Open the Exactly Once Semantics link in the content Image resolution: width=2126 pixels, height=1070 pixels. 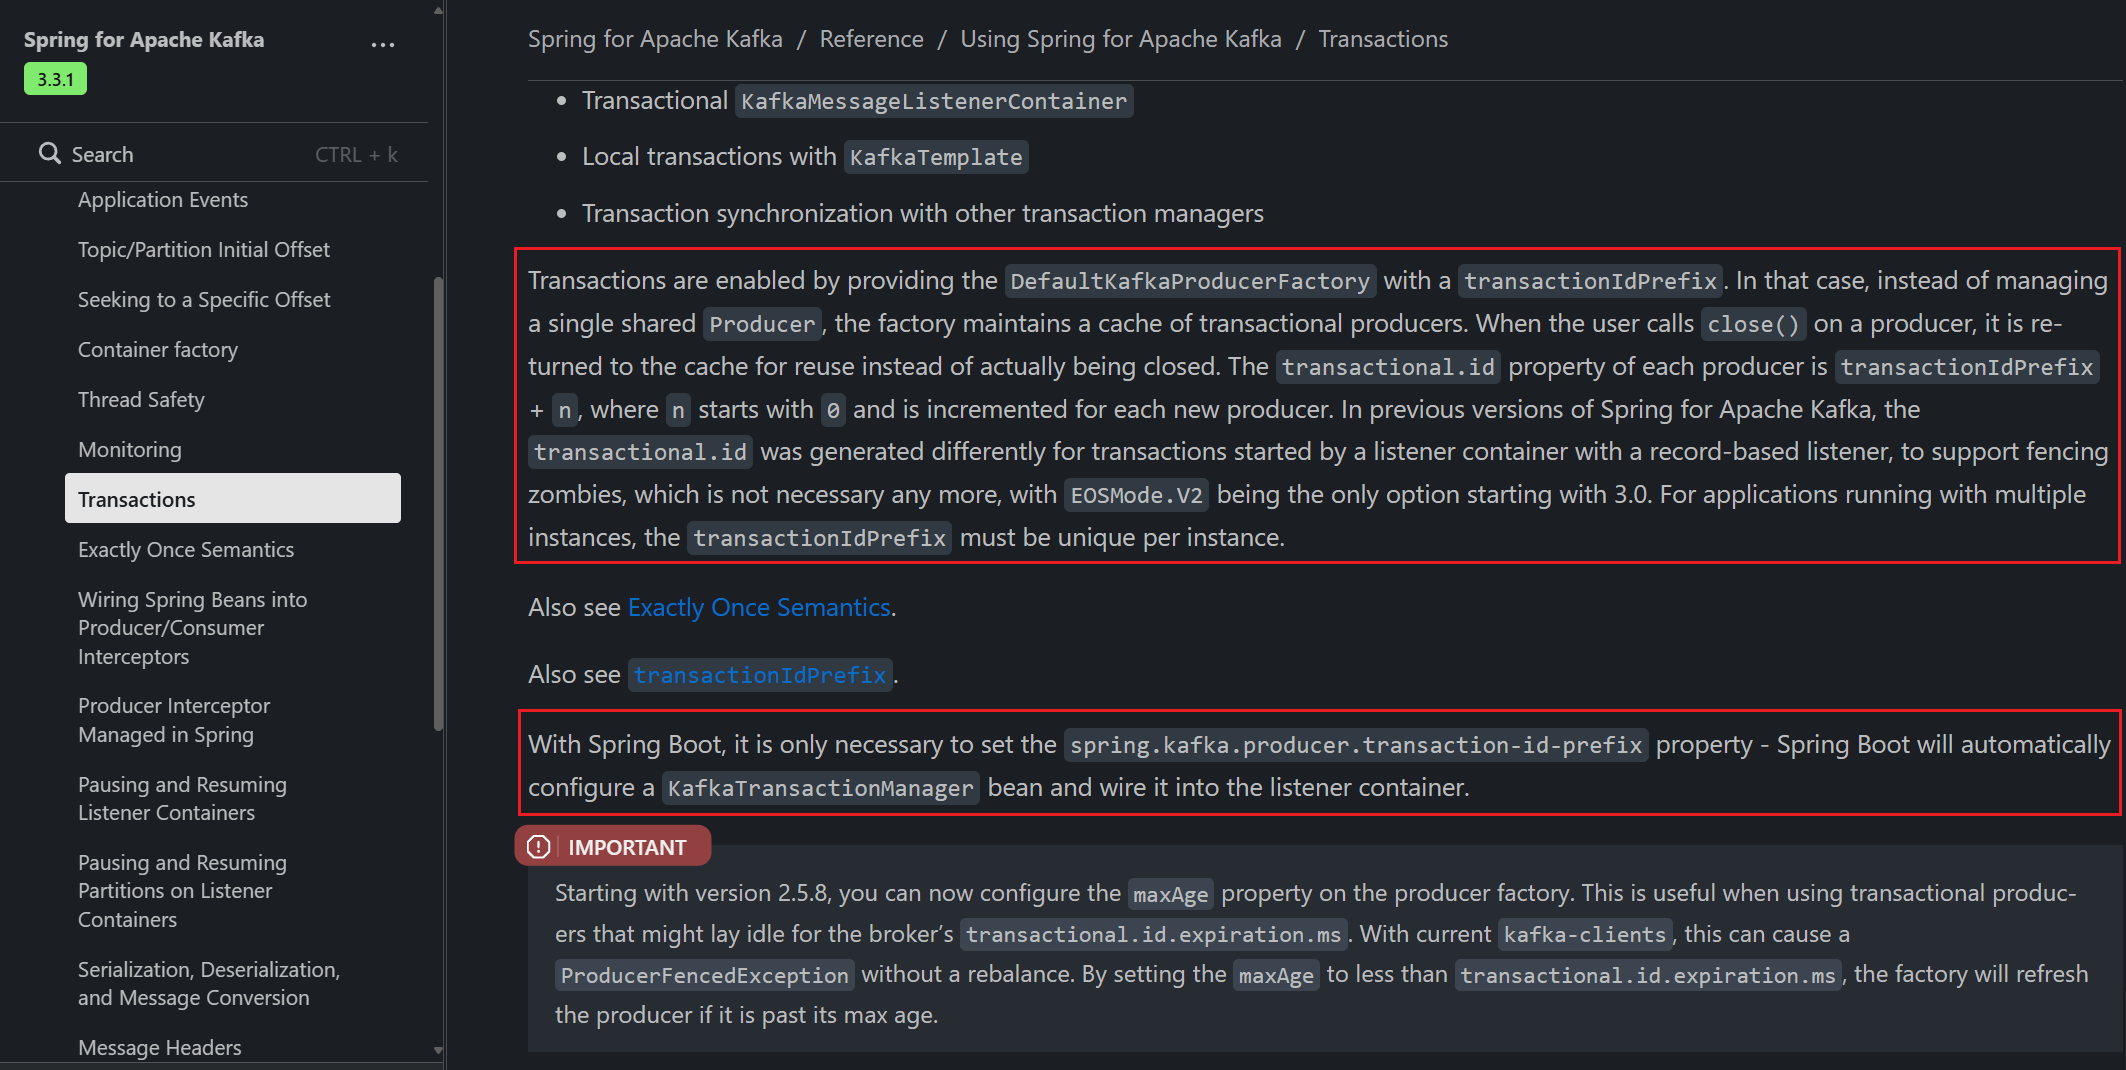pos(759,607)
